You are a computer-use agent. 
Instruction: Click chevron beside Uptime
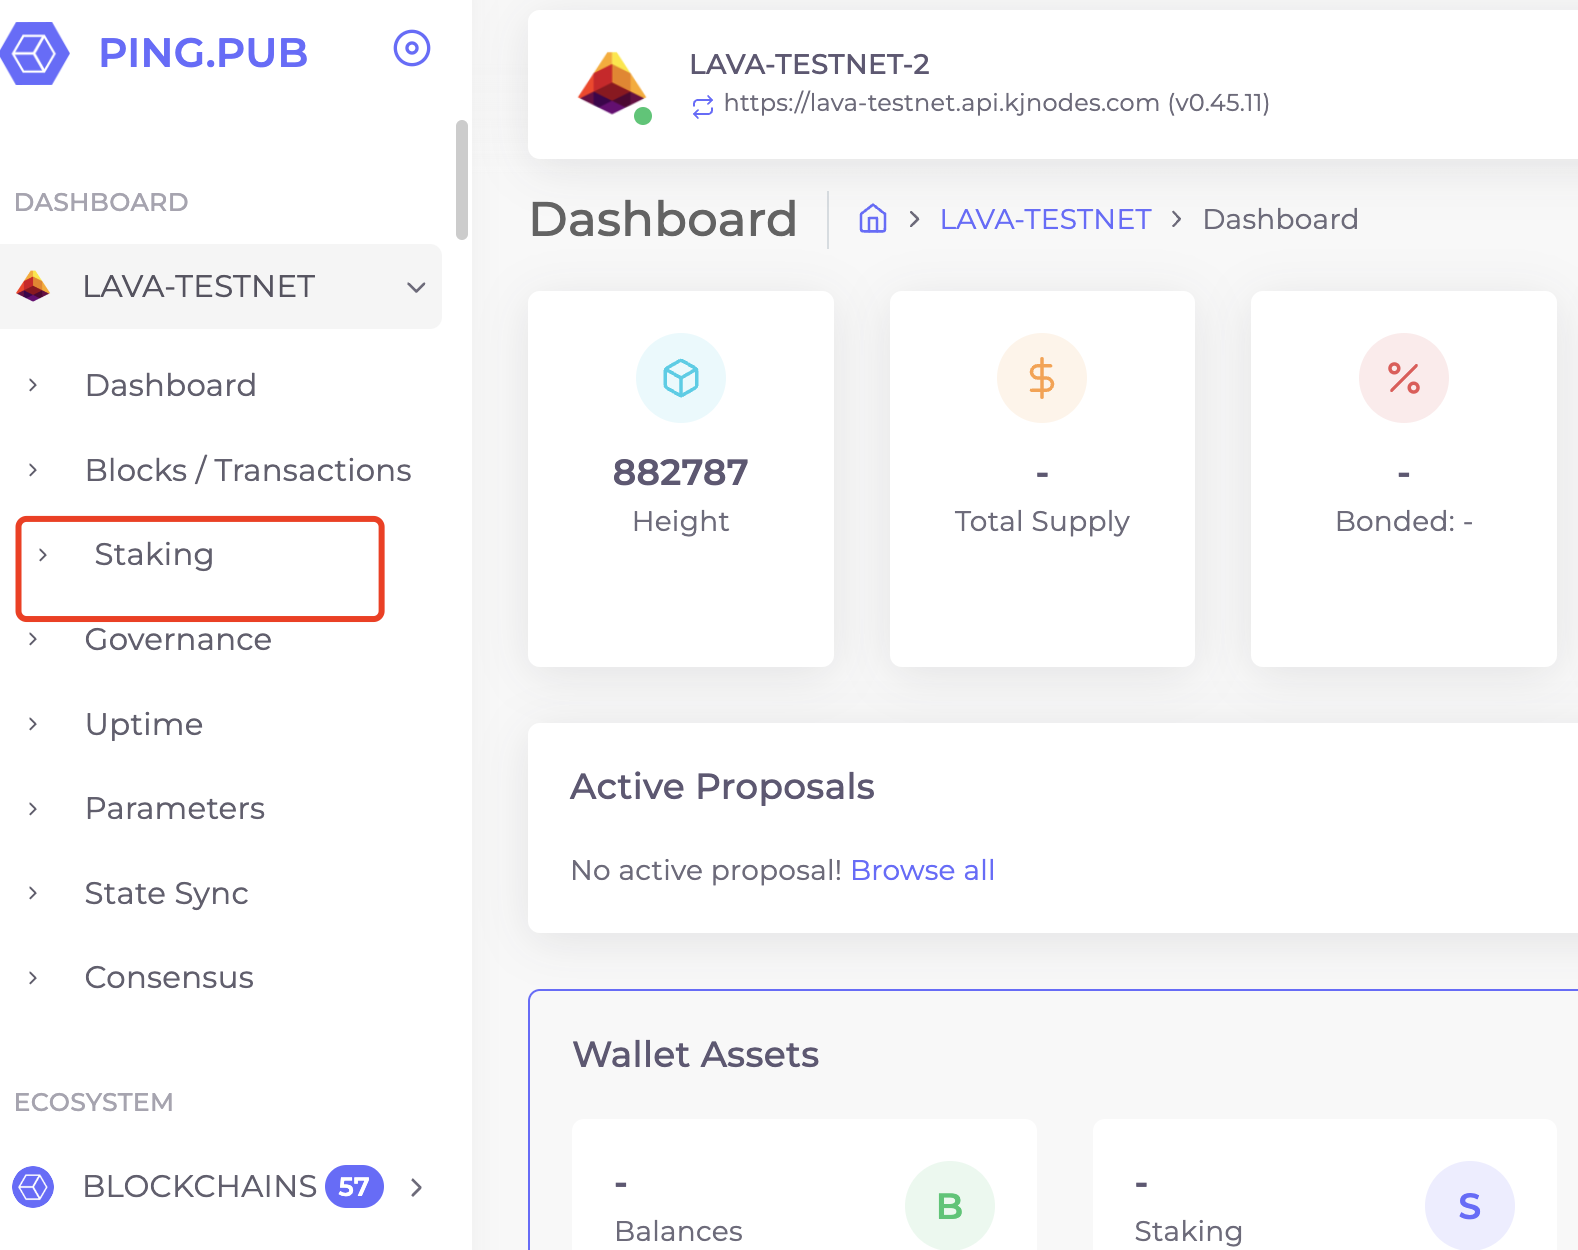click(x=33, y=724)
